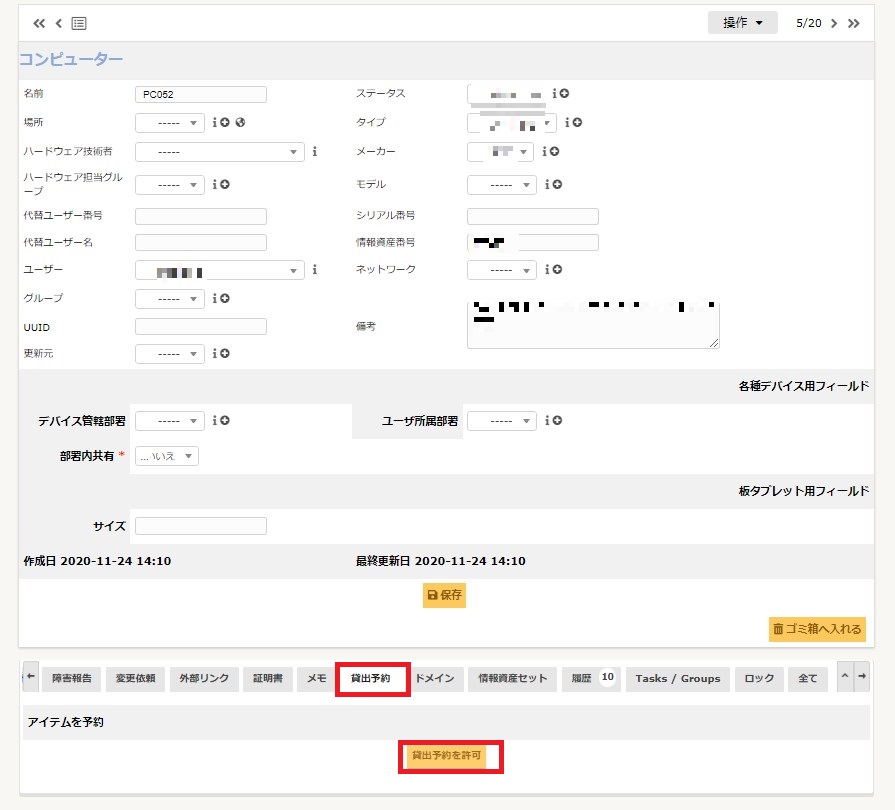Go to next record using right chevron
Image resolution: width=895 pixels, height=810 pixels.
pos(834,23)
